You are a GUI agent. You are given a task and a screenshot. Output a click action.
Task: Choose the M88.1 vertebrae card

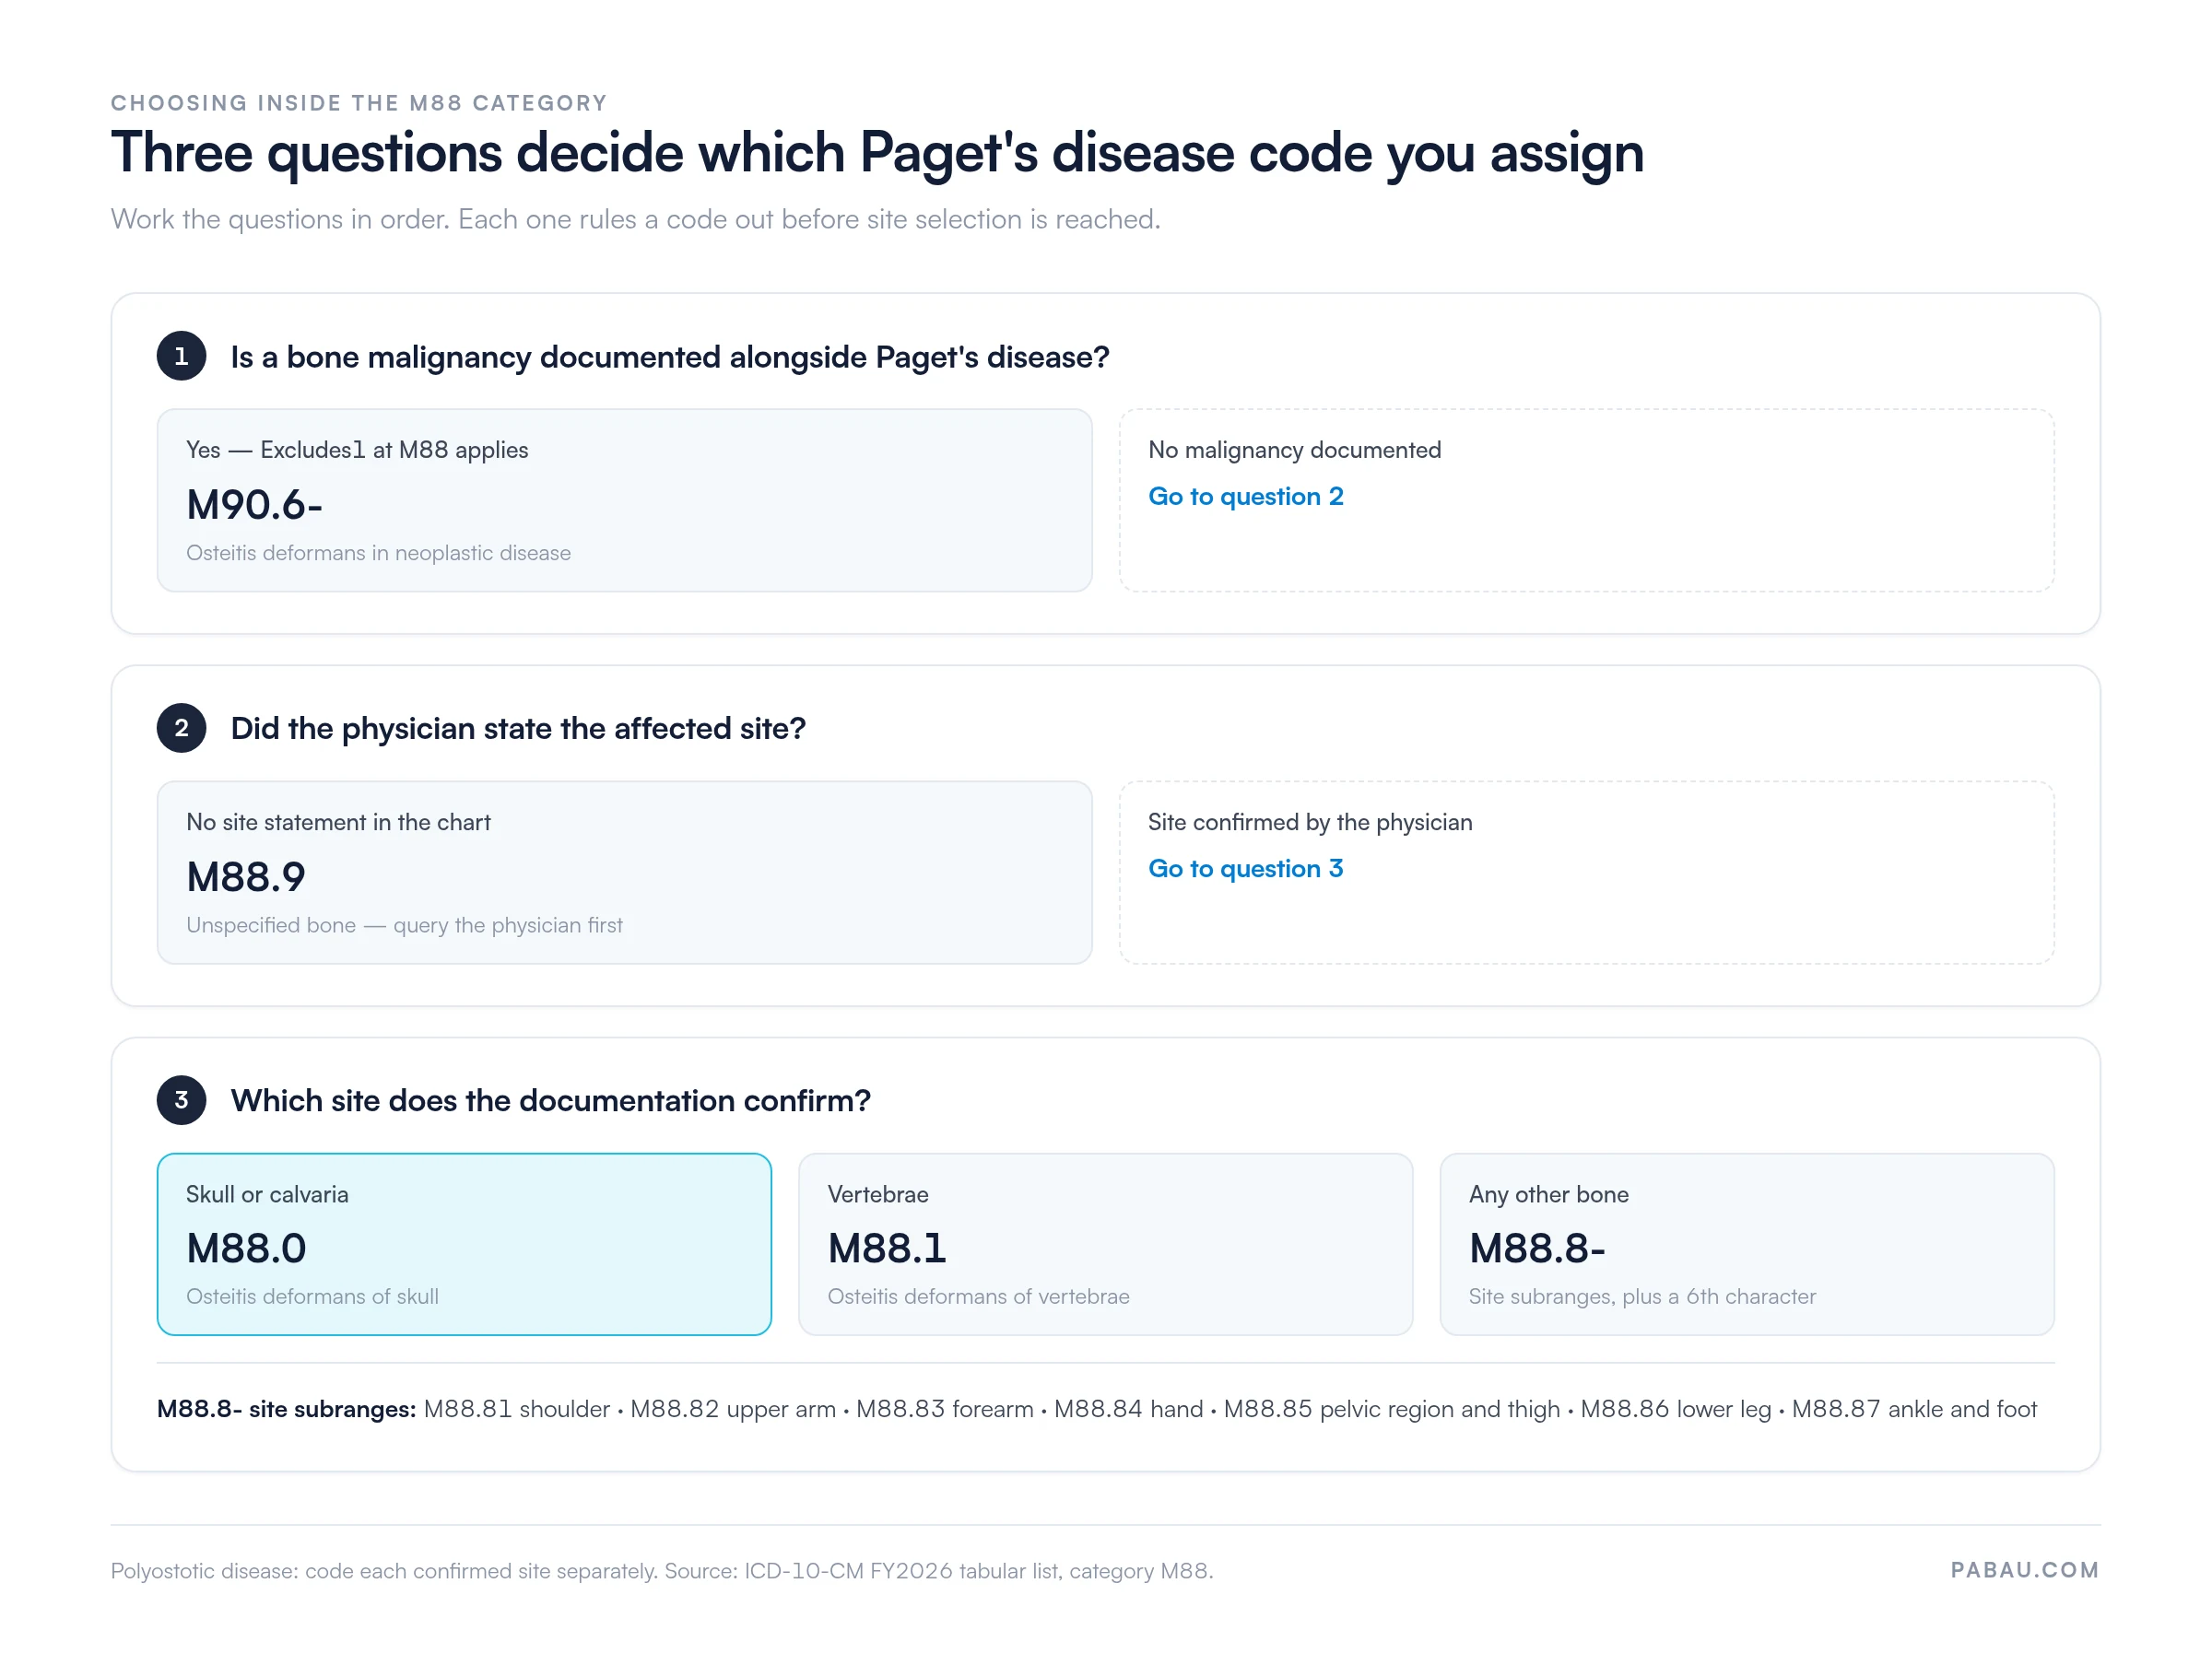[1105, 1244]
